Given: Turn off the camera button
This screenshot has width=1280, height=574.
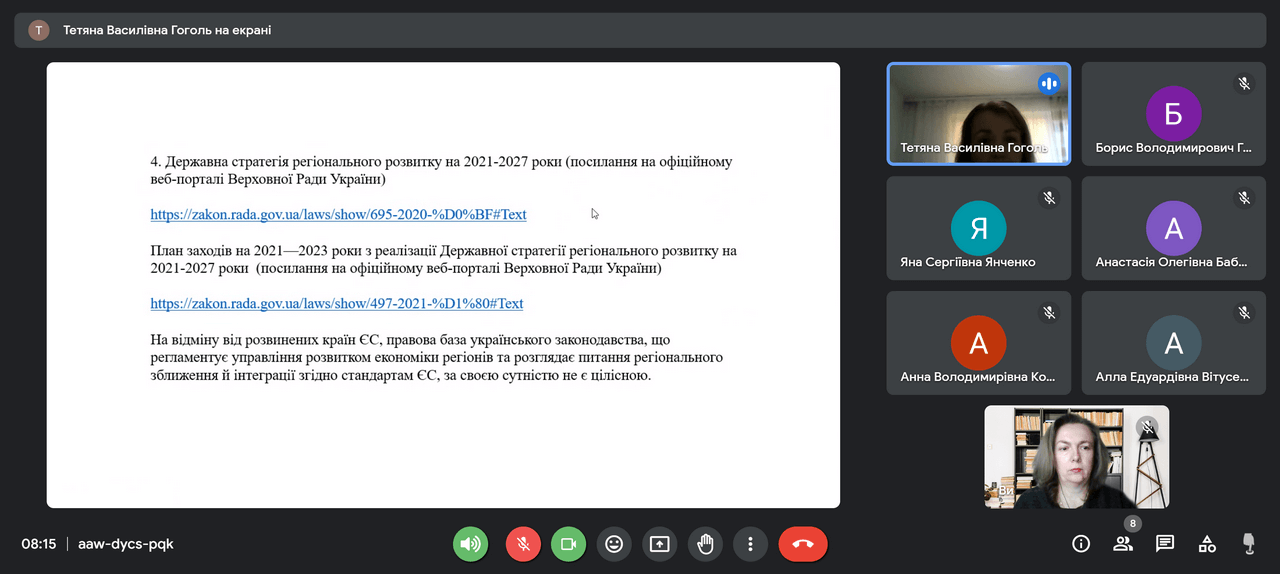Looking at the screenshot, I should pyautogui.click(x=568, y=544).
